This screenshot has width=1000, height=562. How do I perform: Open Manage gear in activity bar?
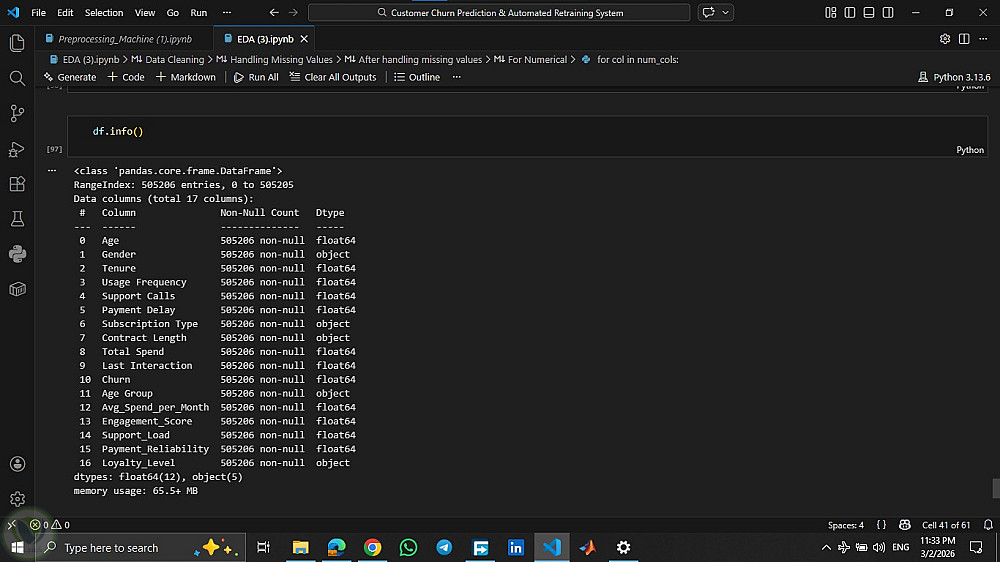pyautogui.click(x=17, y=499)
